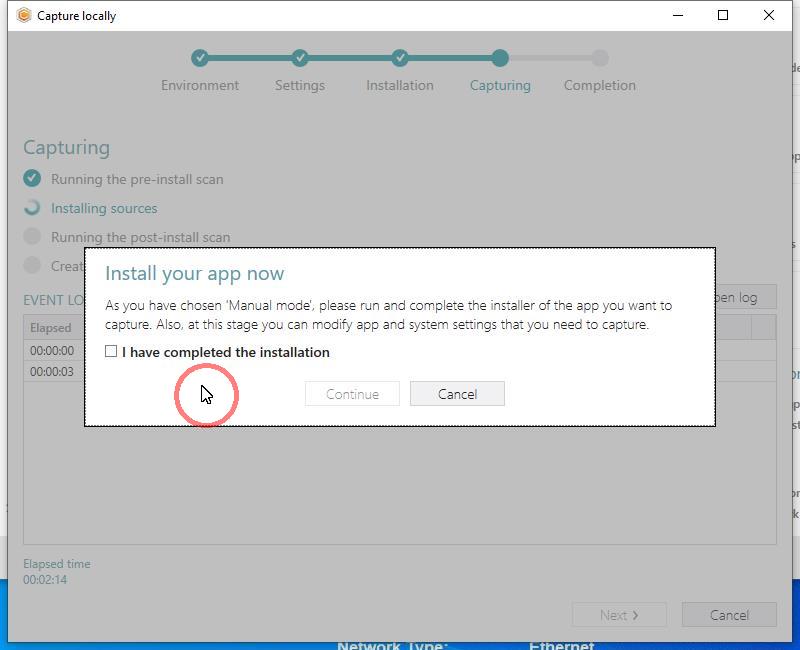This screenshot has height=650, width=800.
Task: Click the Environment step checkmark circle
Action: pos(200,58)
